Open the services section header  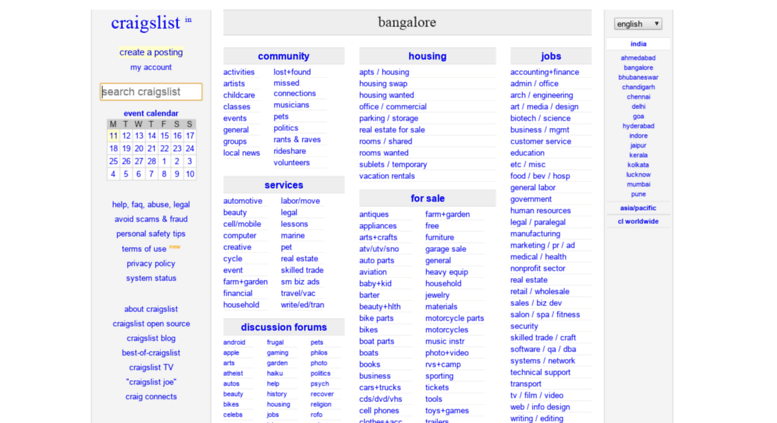click(x=283, y=185)
